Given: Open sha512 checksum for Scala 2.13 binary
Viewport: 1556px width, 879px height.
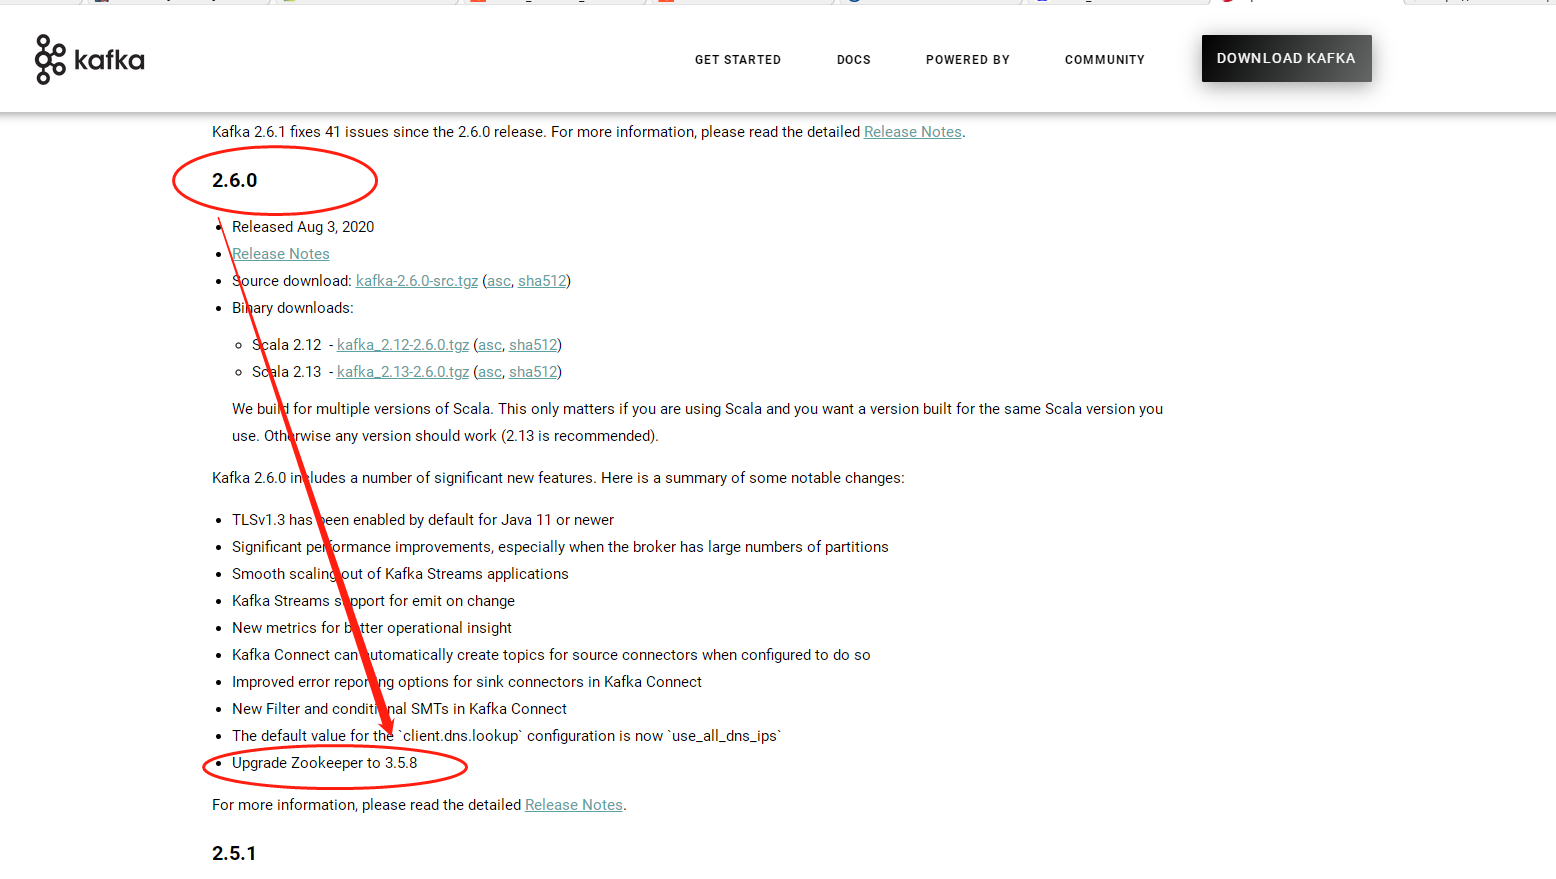Looking at the screenshot, I should click(x=533, y=372).
